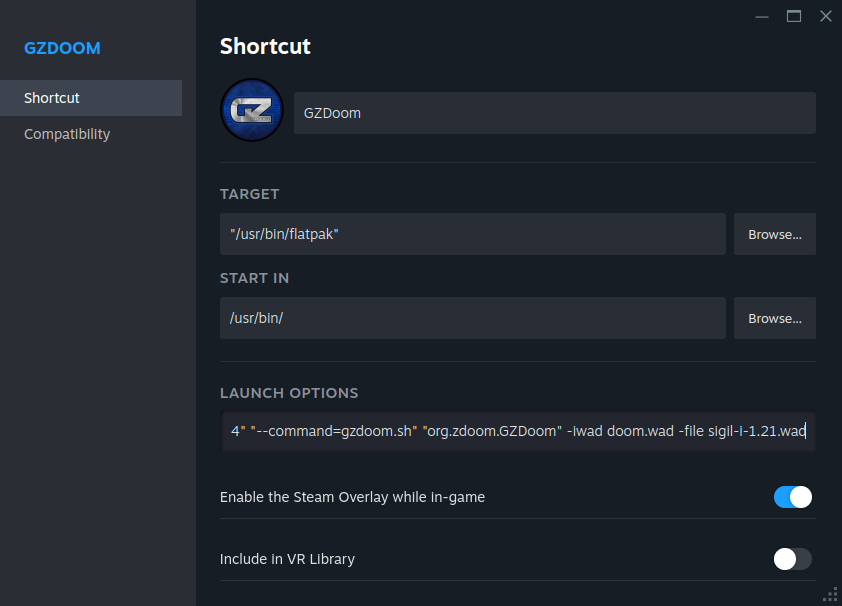Screen dimensions: 842x606
Task: Click the Start In directory field
Action: pyautogui.click(x=473, y=318)
